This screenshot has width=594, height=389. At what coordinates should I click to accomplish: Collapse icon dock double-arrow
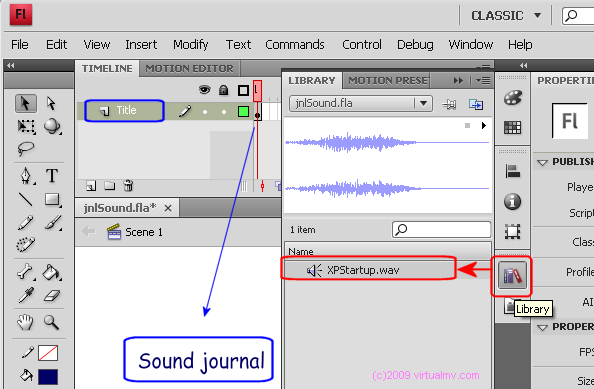pos(524,66)
